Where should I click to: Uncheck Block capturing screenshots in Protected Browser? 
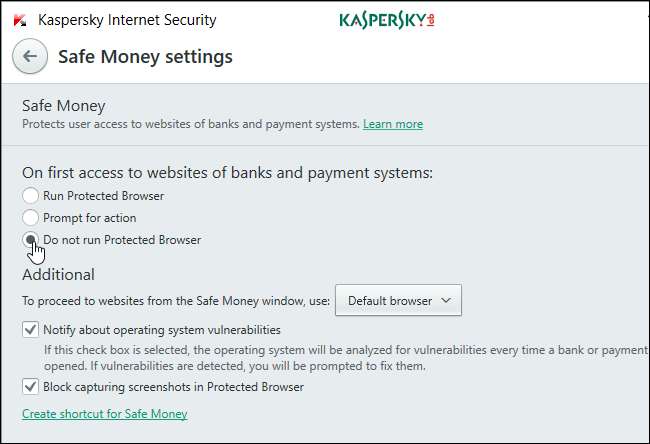point(31,387)
